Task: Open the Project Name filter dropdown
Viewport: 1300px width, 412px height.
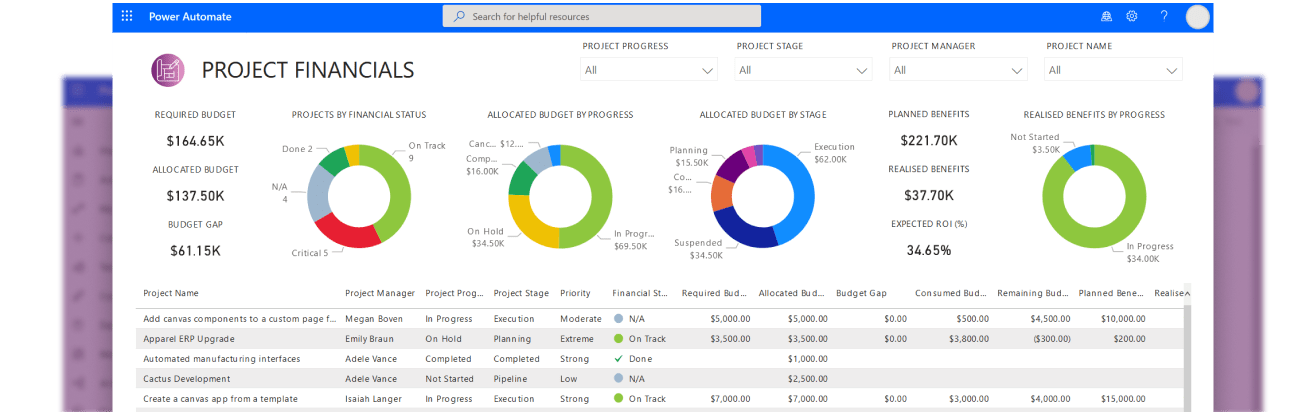Action: pos(1113,70)
